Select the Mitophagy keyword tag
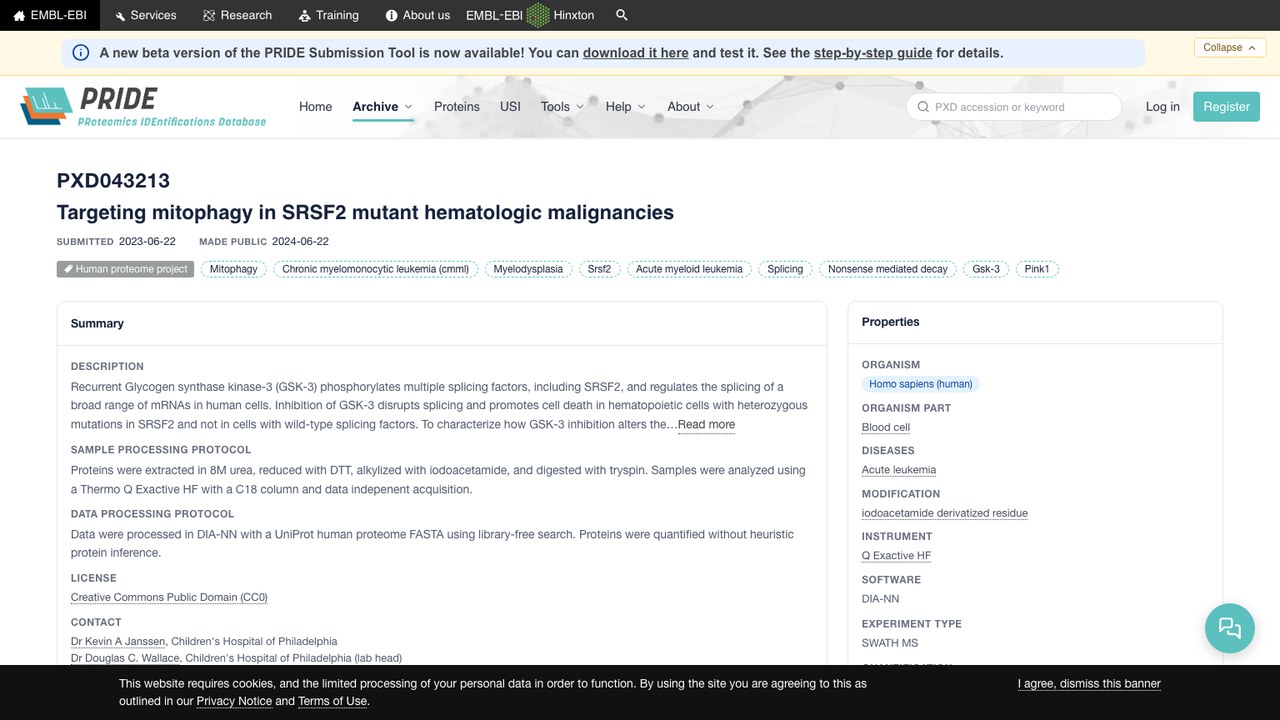The image size is (1280, 720). point(233,269)
